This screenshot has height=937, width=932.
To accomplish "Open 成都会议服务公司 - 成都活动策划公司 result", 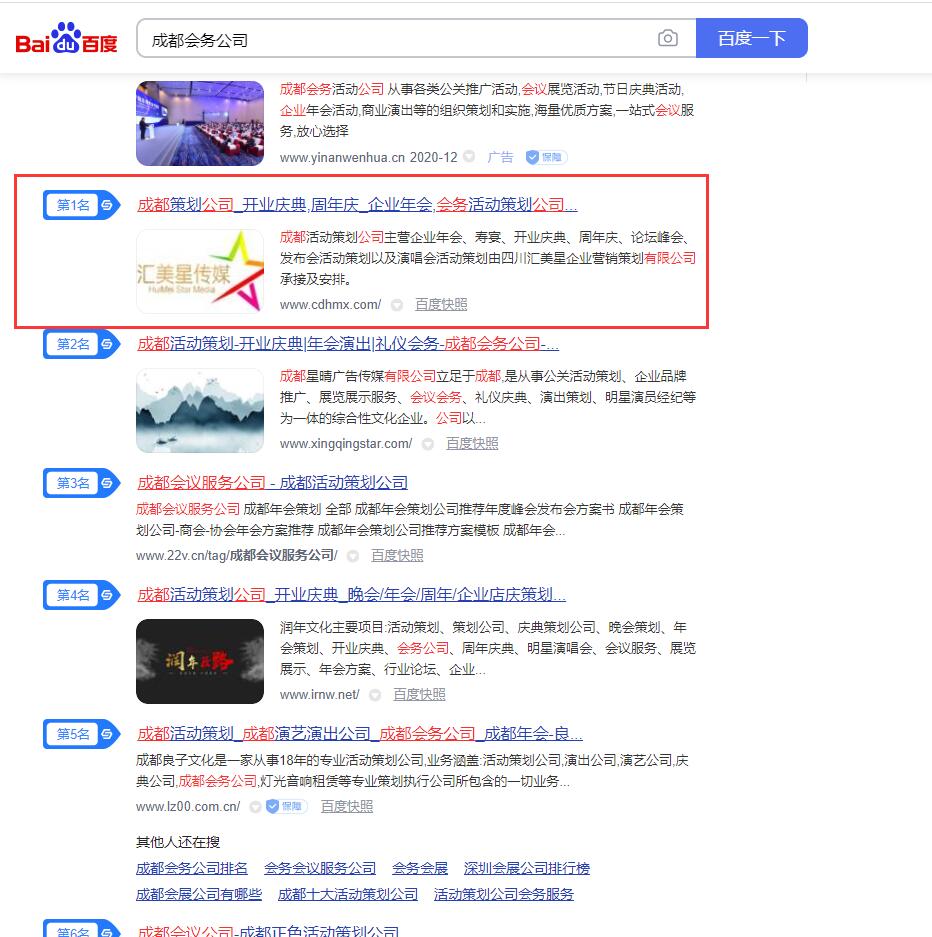I will [272, 483].
